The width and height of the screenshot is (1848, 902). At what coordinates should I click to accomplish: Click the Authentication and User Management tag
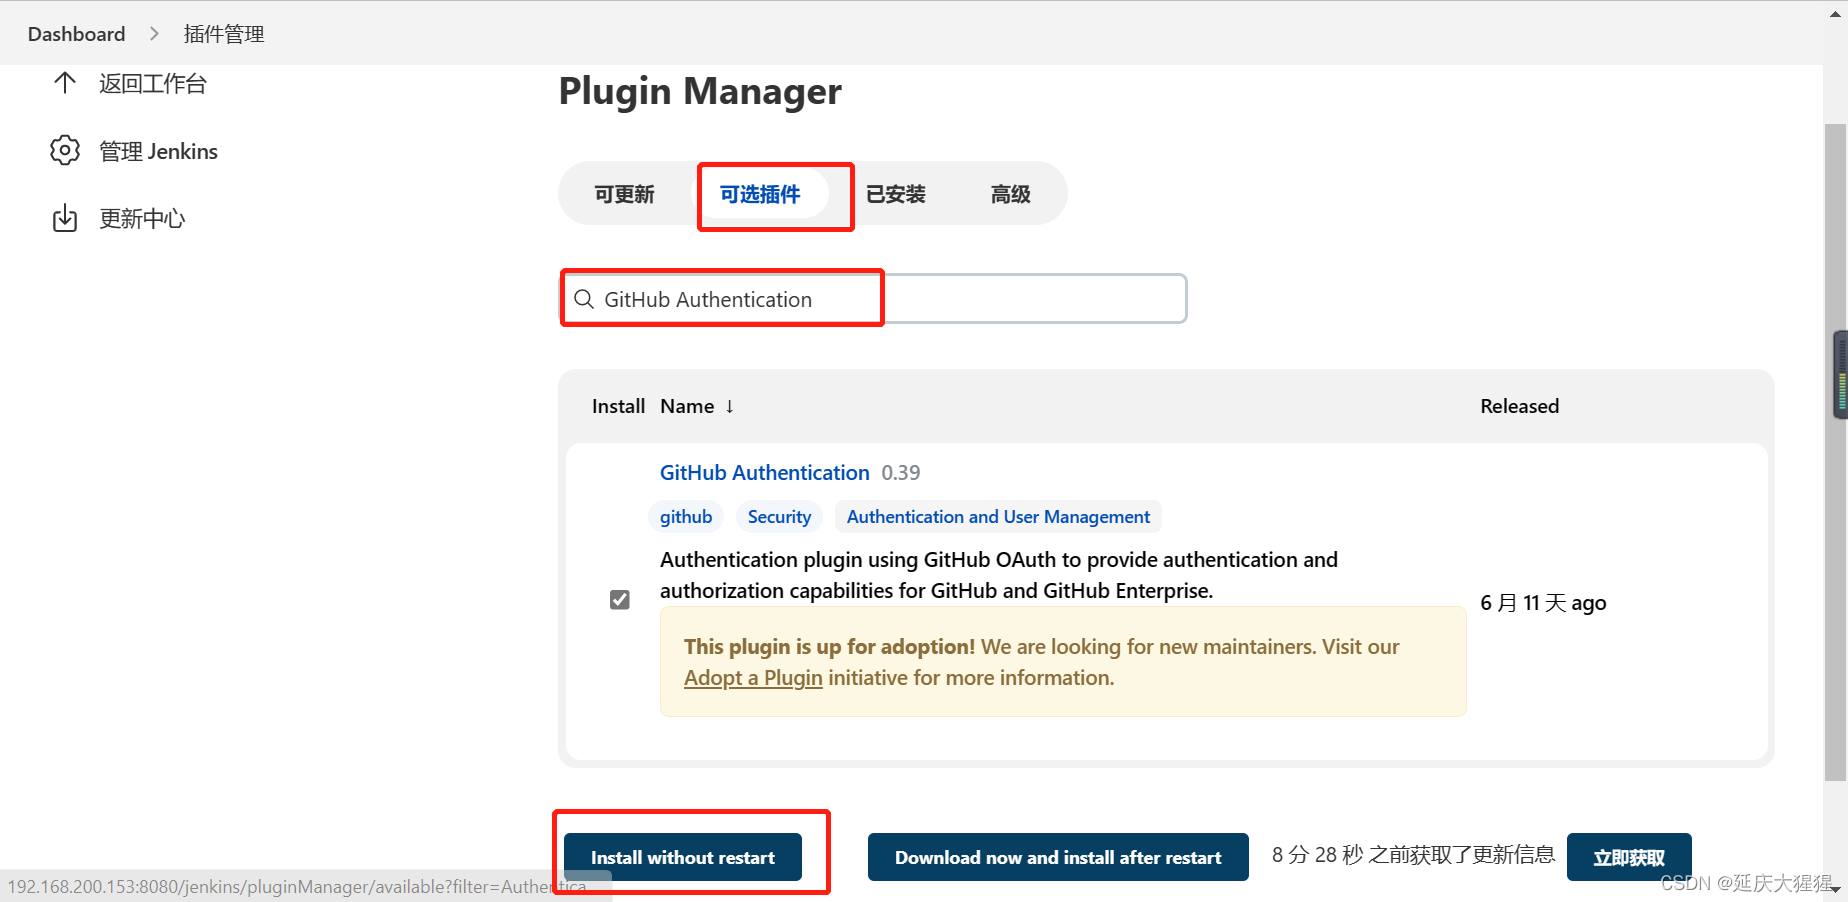tap(998, 517)
